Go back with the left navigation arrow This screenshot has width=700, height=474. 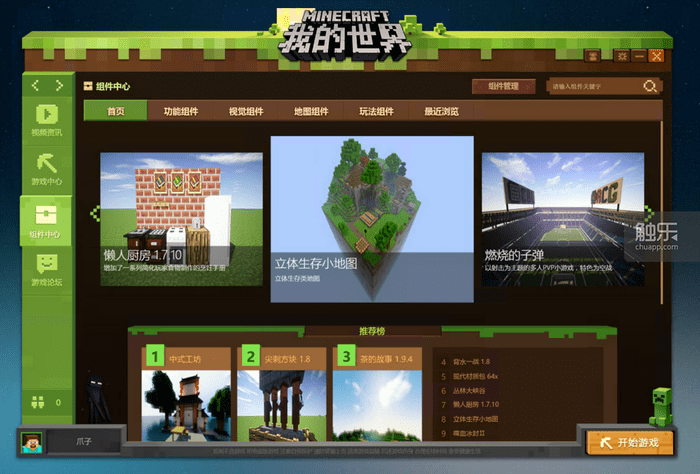coord(36,85)
